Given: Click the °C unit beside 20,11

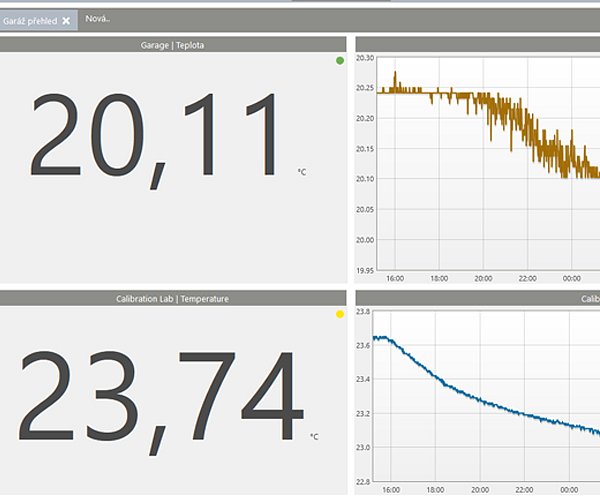Looking at the screenshot, I should [x=302, y=172].
